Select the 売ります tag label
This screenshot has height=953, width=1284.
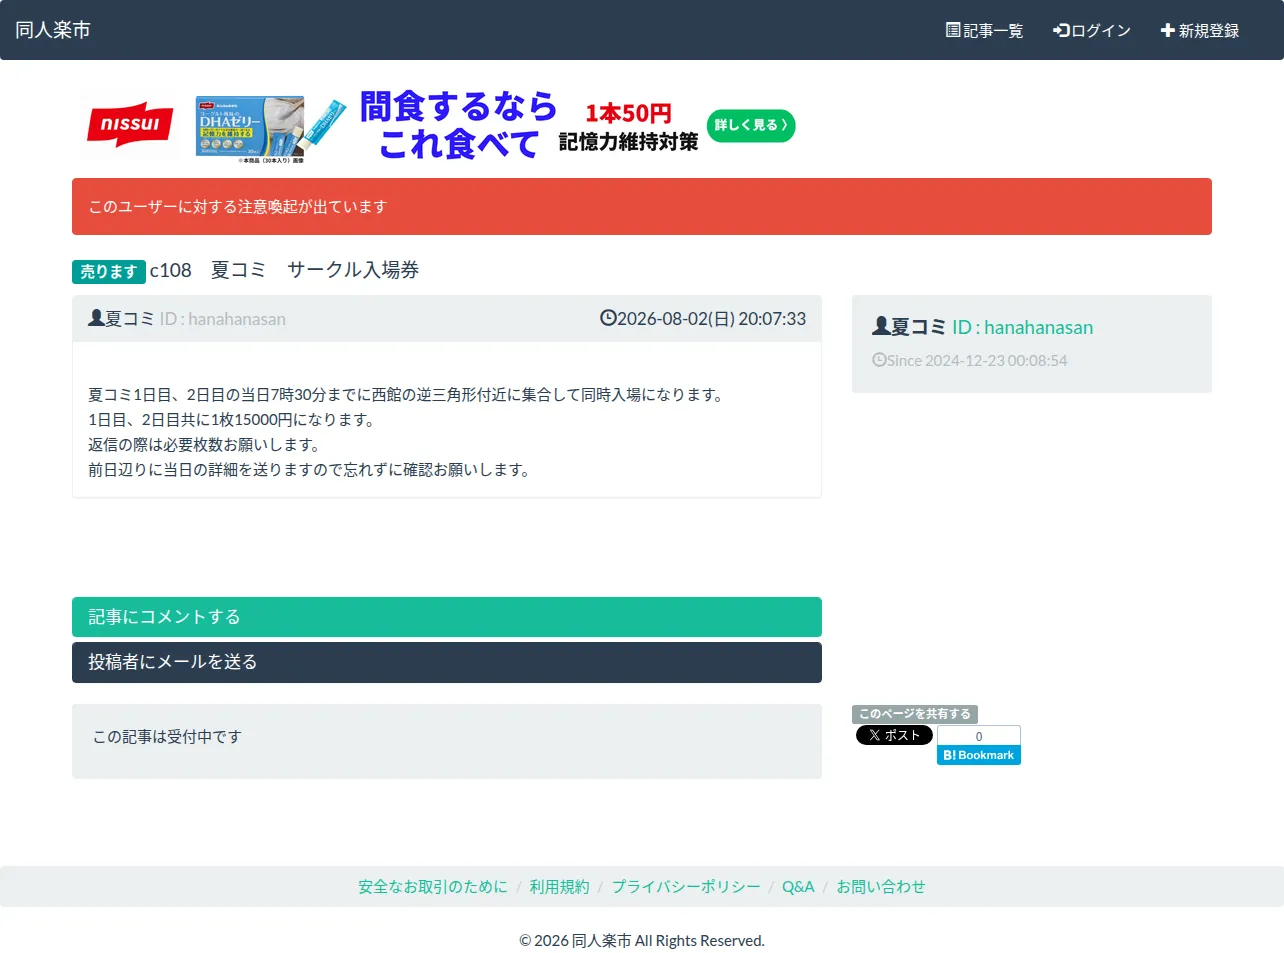(x=109, y=272)
